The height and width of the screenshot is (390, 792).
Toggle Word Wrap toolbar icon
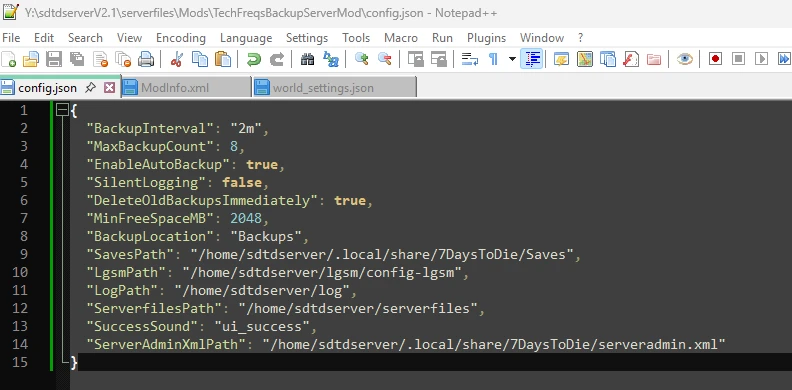(x=470, y=59)
